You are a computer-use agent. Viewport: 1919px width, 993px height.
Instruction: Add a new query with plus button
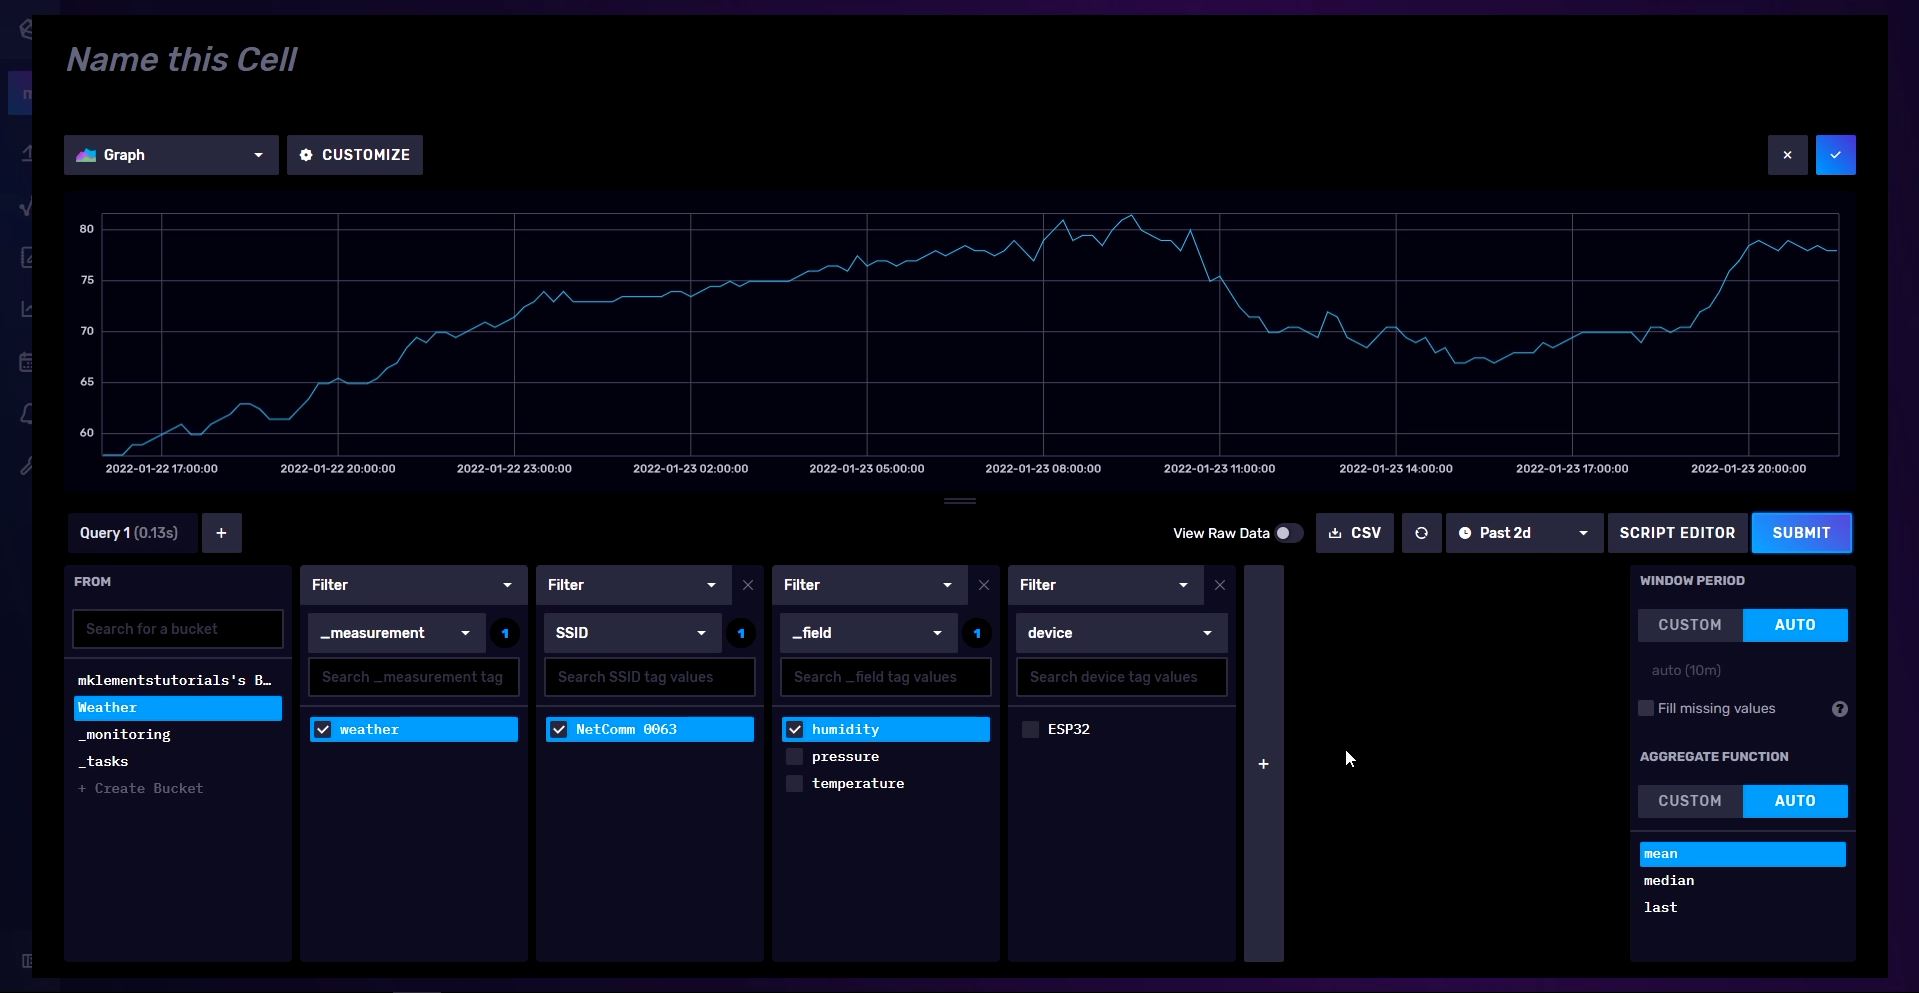[221, 533]
